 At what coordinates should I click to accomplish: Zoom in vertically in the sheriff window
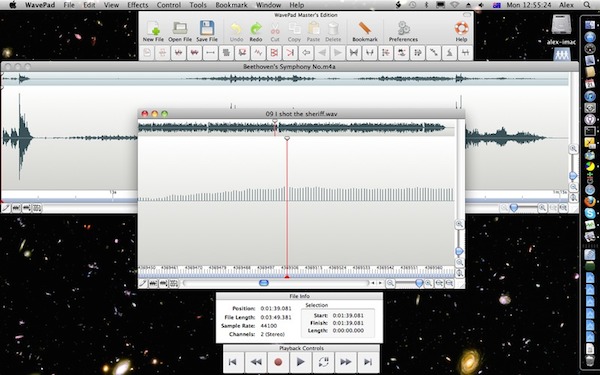click(x=459, y=224)
